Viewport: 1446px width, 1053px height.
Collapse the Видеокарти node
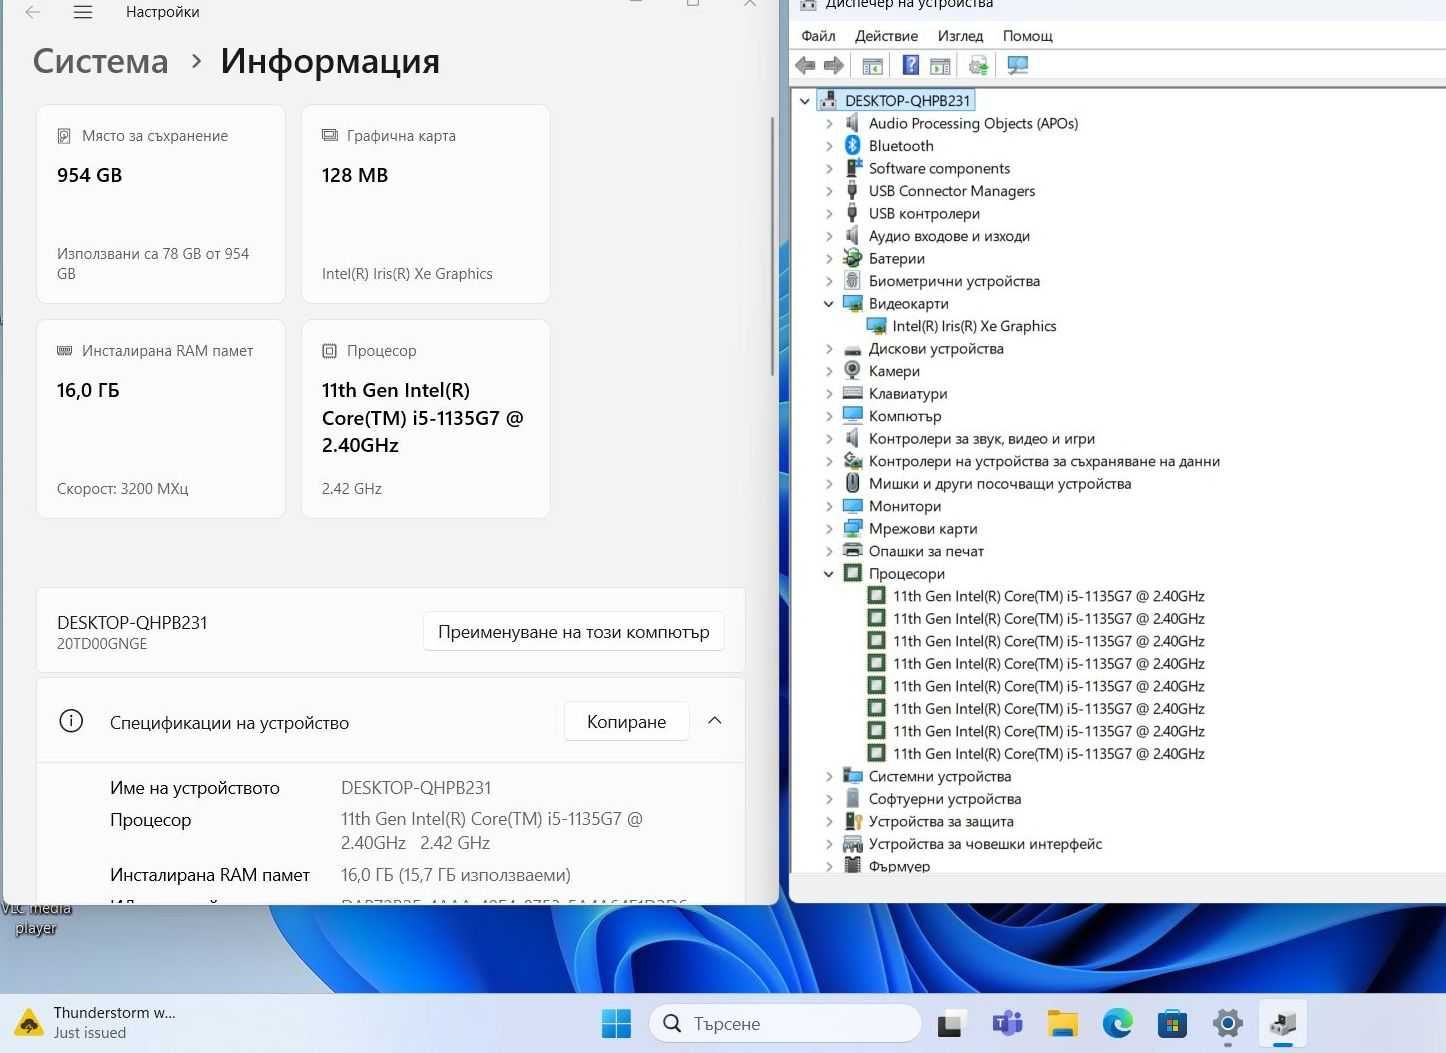click(829, 304)
